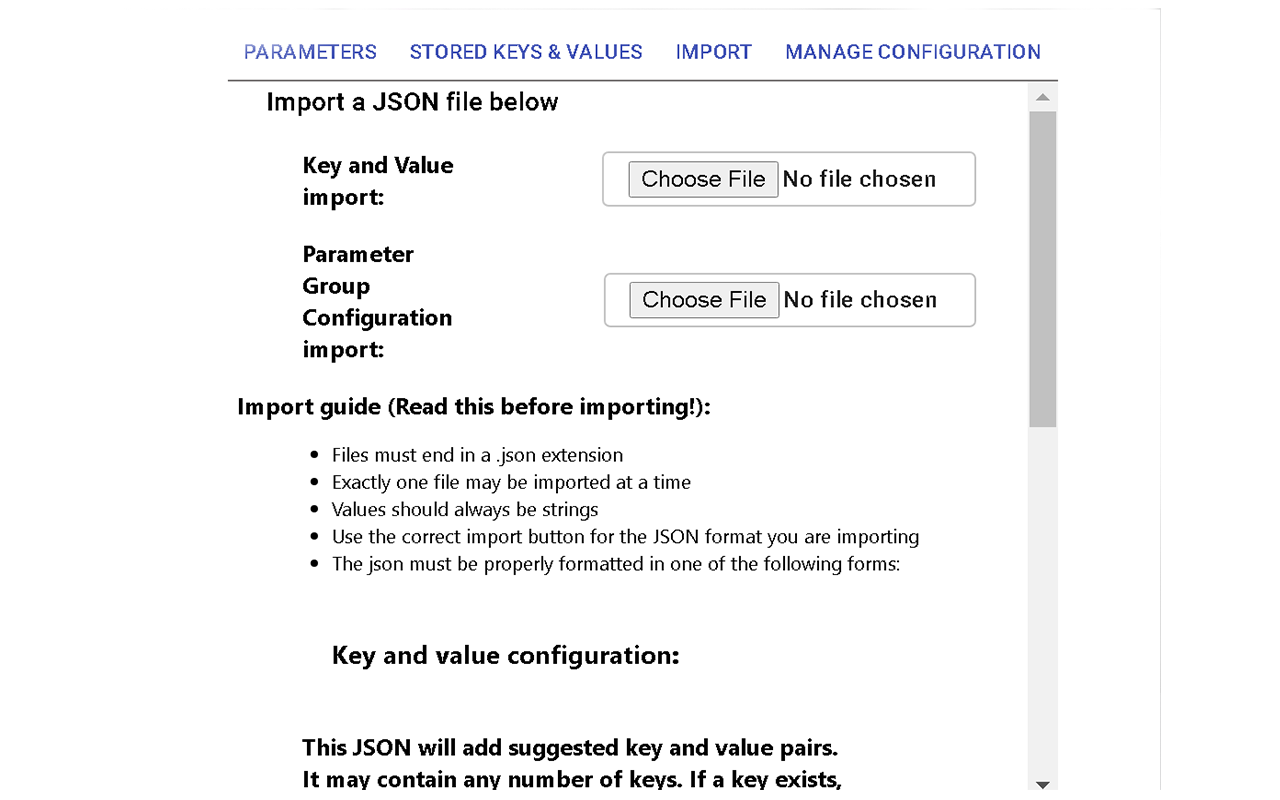Select the Parameter Group Configuration file input field
Image resolution: width=1280 pixels, height=800 pixels.
(x=788, y=300)
